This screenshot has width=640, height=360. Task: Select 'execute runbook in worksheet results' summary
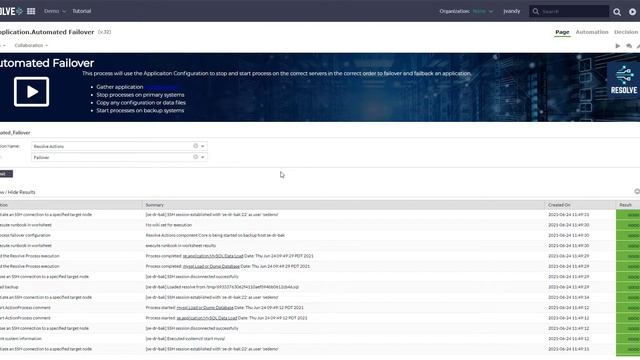click(180, 246)
